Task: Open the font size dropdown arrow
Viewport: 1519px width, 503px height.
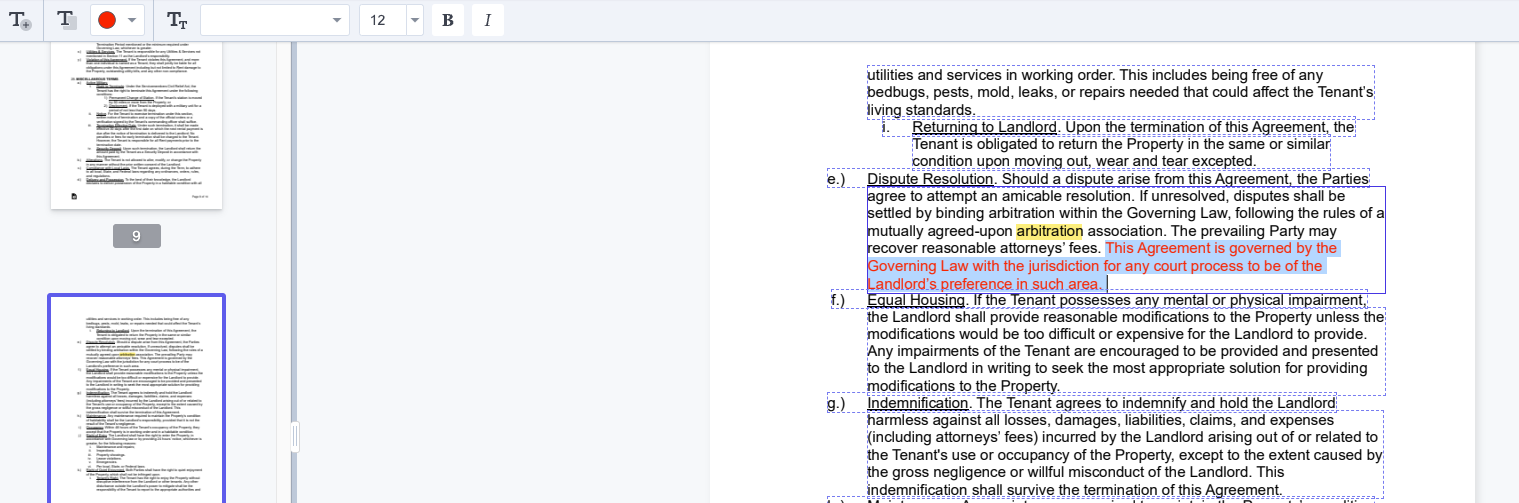Action: (x=414, y=20)
